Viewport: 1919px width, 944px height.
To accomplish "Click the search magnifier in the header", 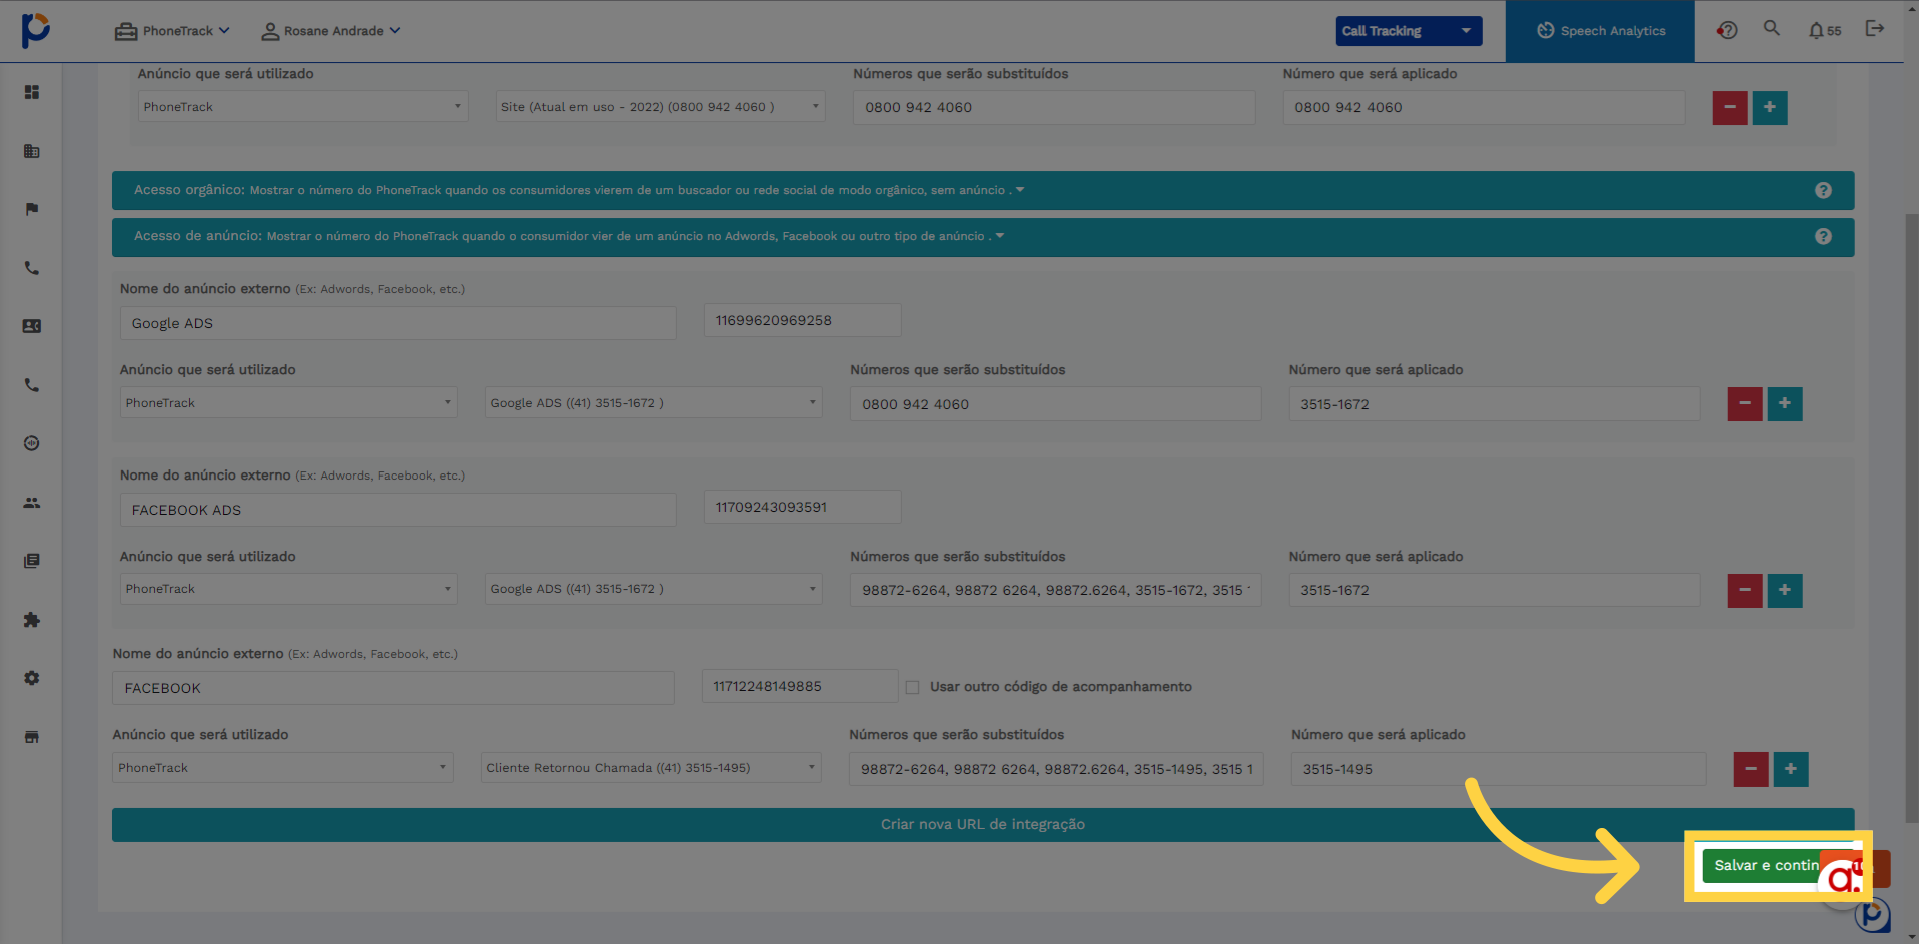I will tap(1772, 28).
